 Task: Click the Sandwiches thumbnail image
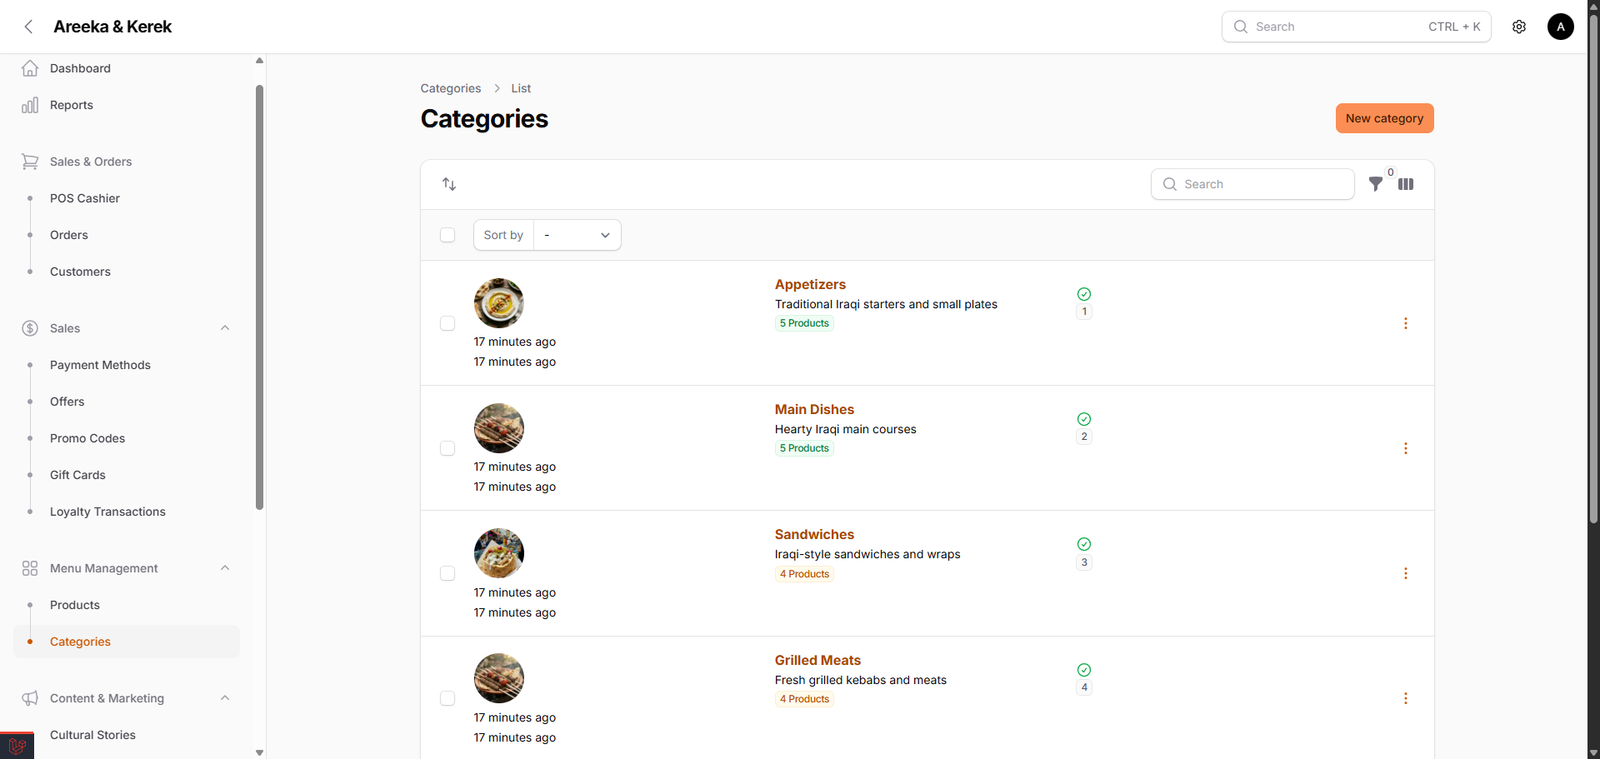pos(499,553)
